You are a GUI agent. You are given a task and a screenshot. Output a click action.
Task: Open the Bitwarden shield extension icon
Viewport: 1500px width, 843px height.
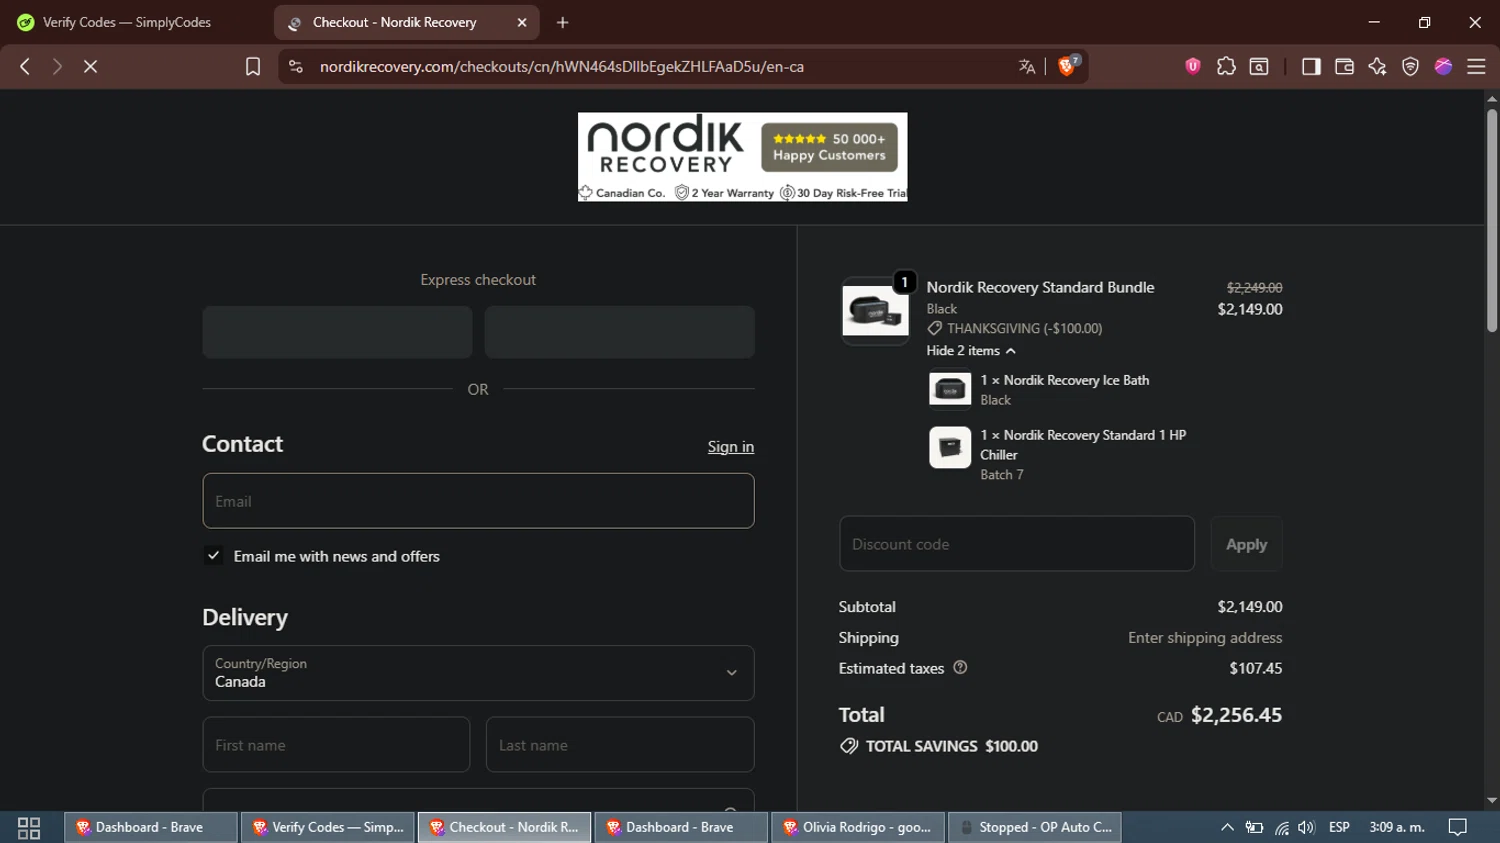pyautogui.click(x=1192, y=66)
